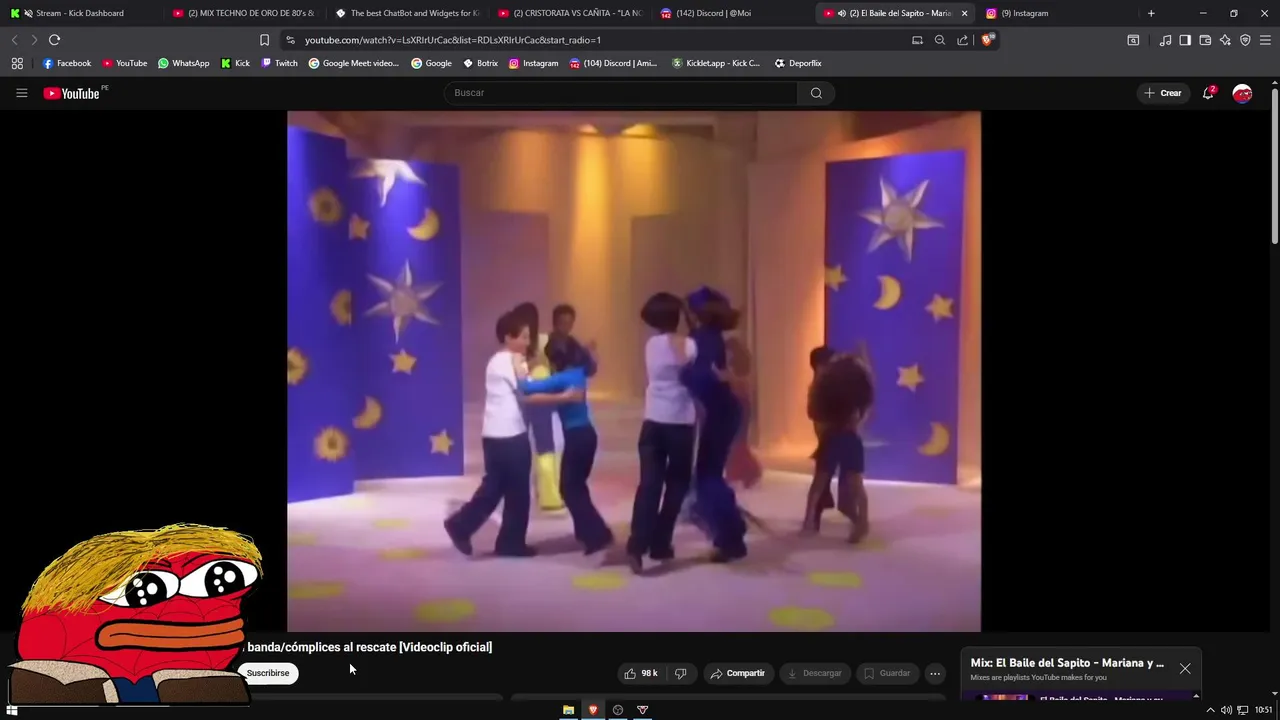Dislike the video with thumbs down
This screenshot has height=720, width=1280.
tap(680, 673)
